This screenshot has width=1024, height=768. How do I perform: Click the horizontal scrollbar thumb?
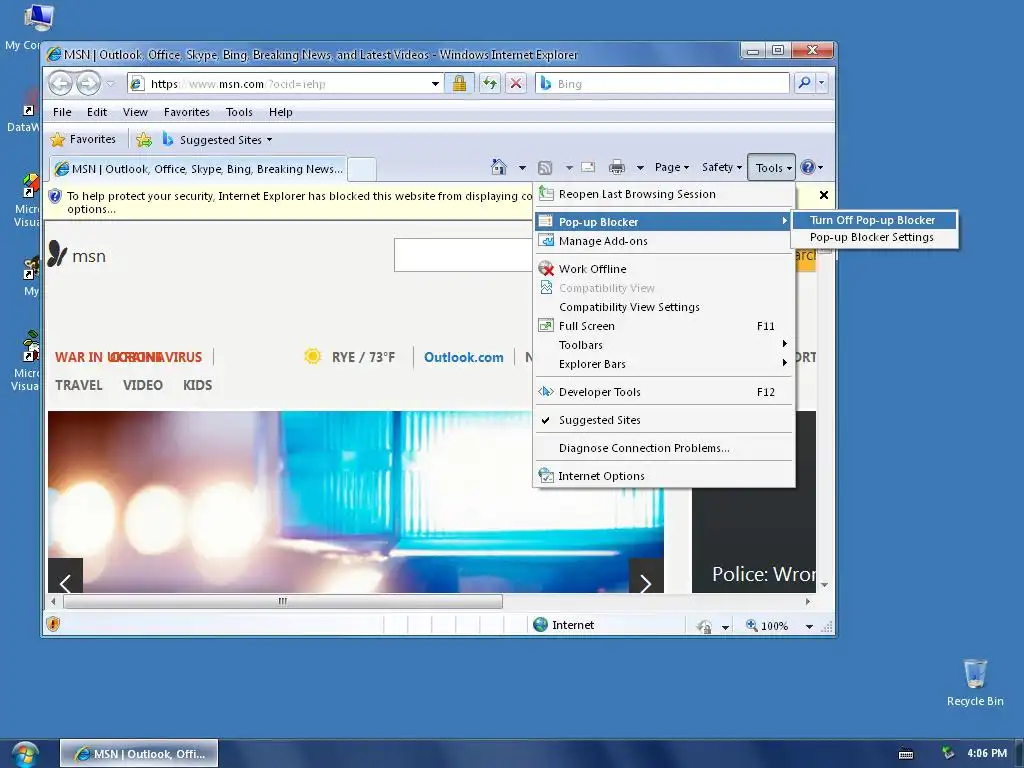tap(283, 601)
